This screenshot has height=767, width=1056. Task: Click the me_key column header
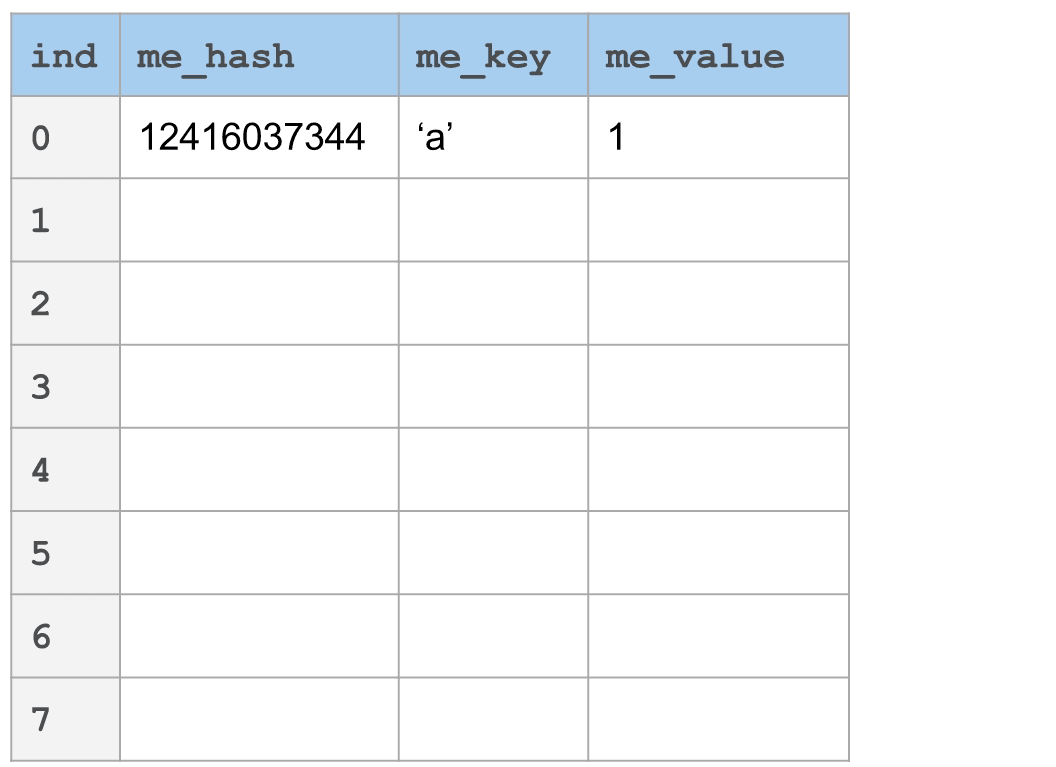pyautogui.click(x=494, y=55)
